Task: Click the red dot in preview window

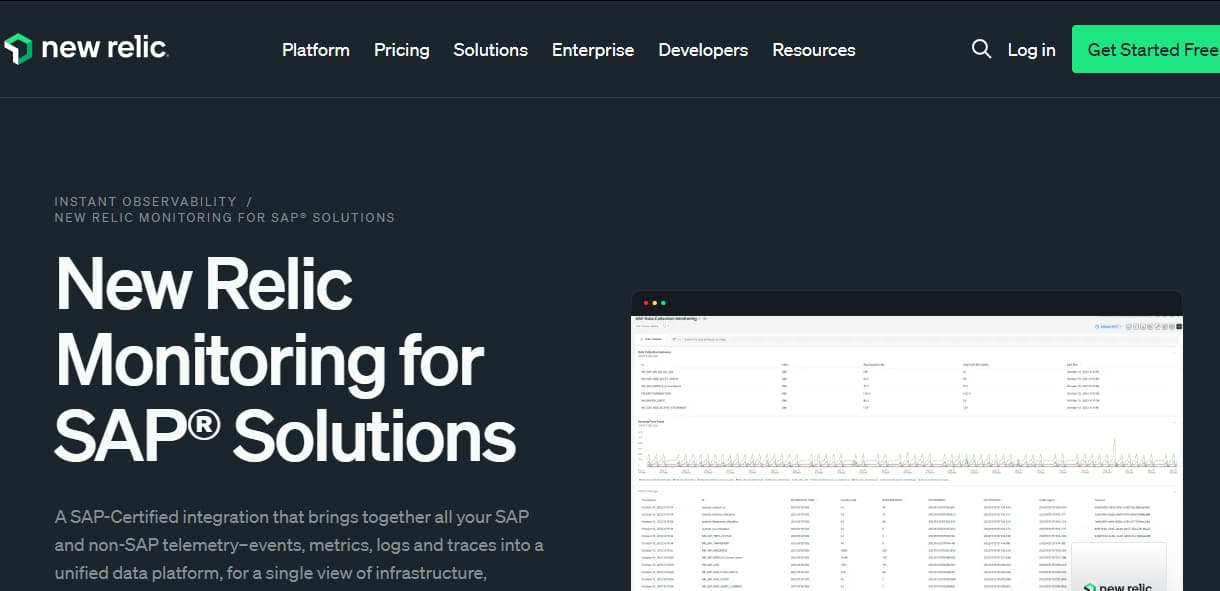Action: [647, 303]
